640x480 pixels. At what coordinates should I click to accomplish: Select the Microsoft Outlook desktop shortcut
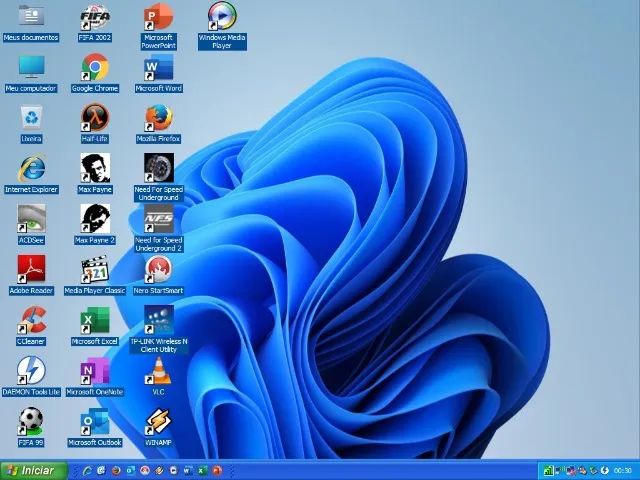point(95,428)
